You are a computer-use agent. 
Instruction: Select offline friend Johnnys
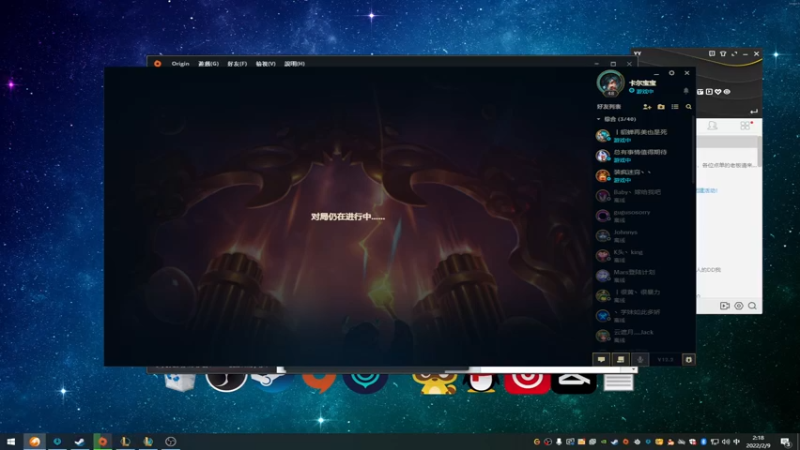click(x=643, y=236)
